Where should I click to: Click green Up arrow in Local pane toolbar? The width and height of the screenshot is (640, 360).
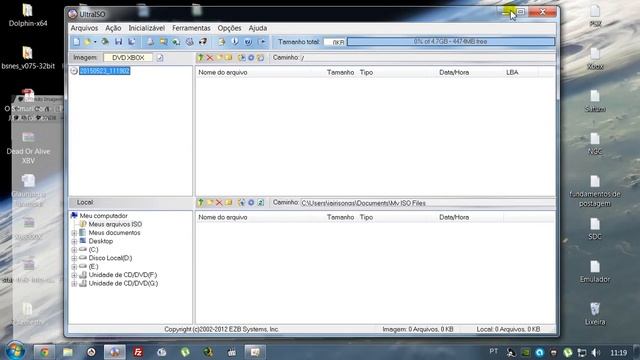[x=200, y=202]
